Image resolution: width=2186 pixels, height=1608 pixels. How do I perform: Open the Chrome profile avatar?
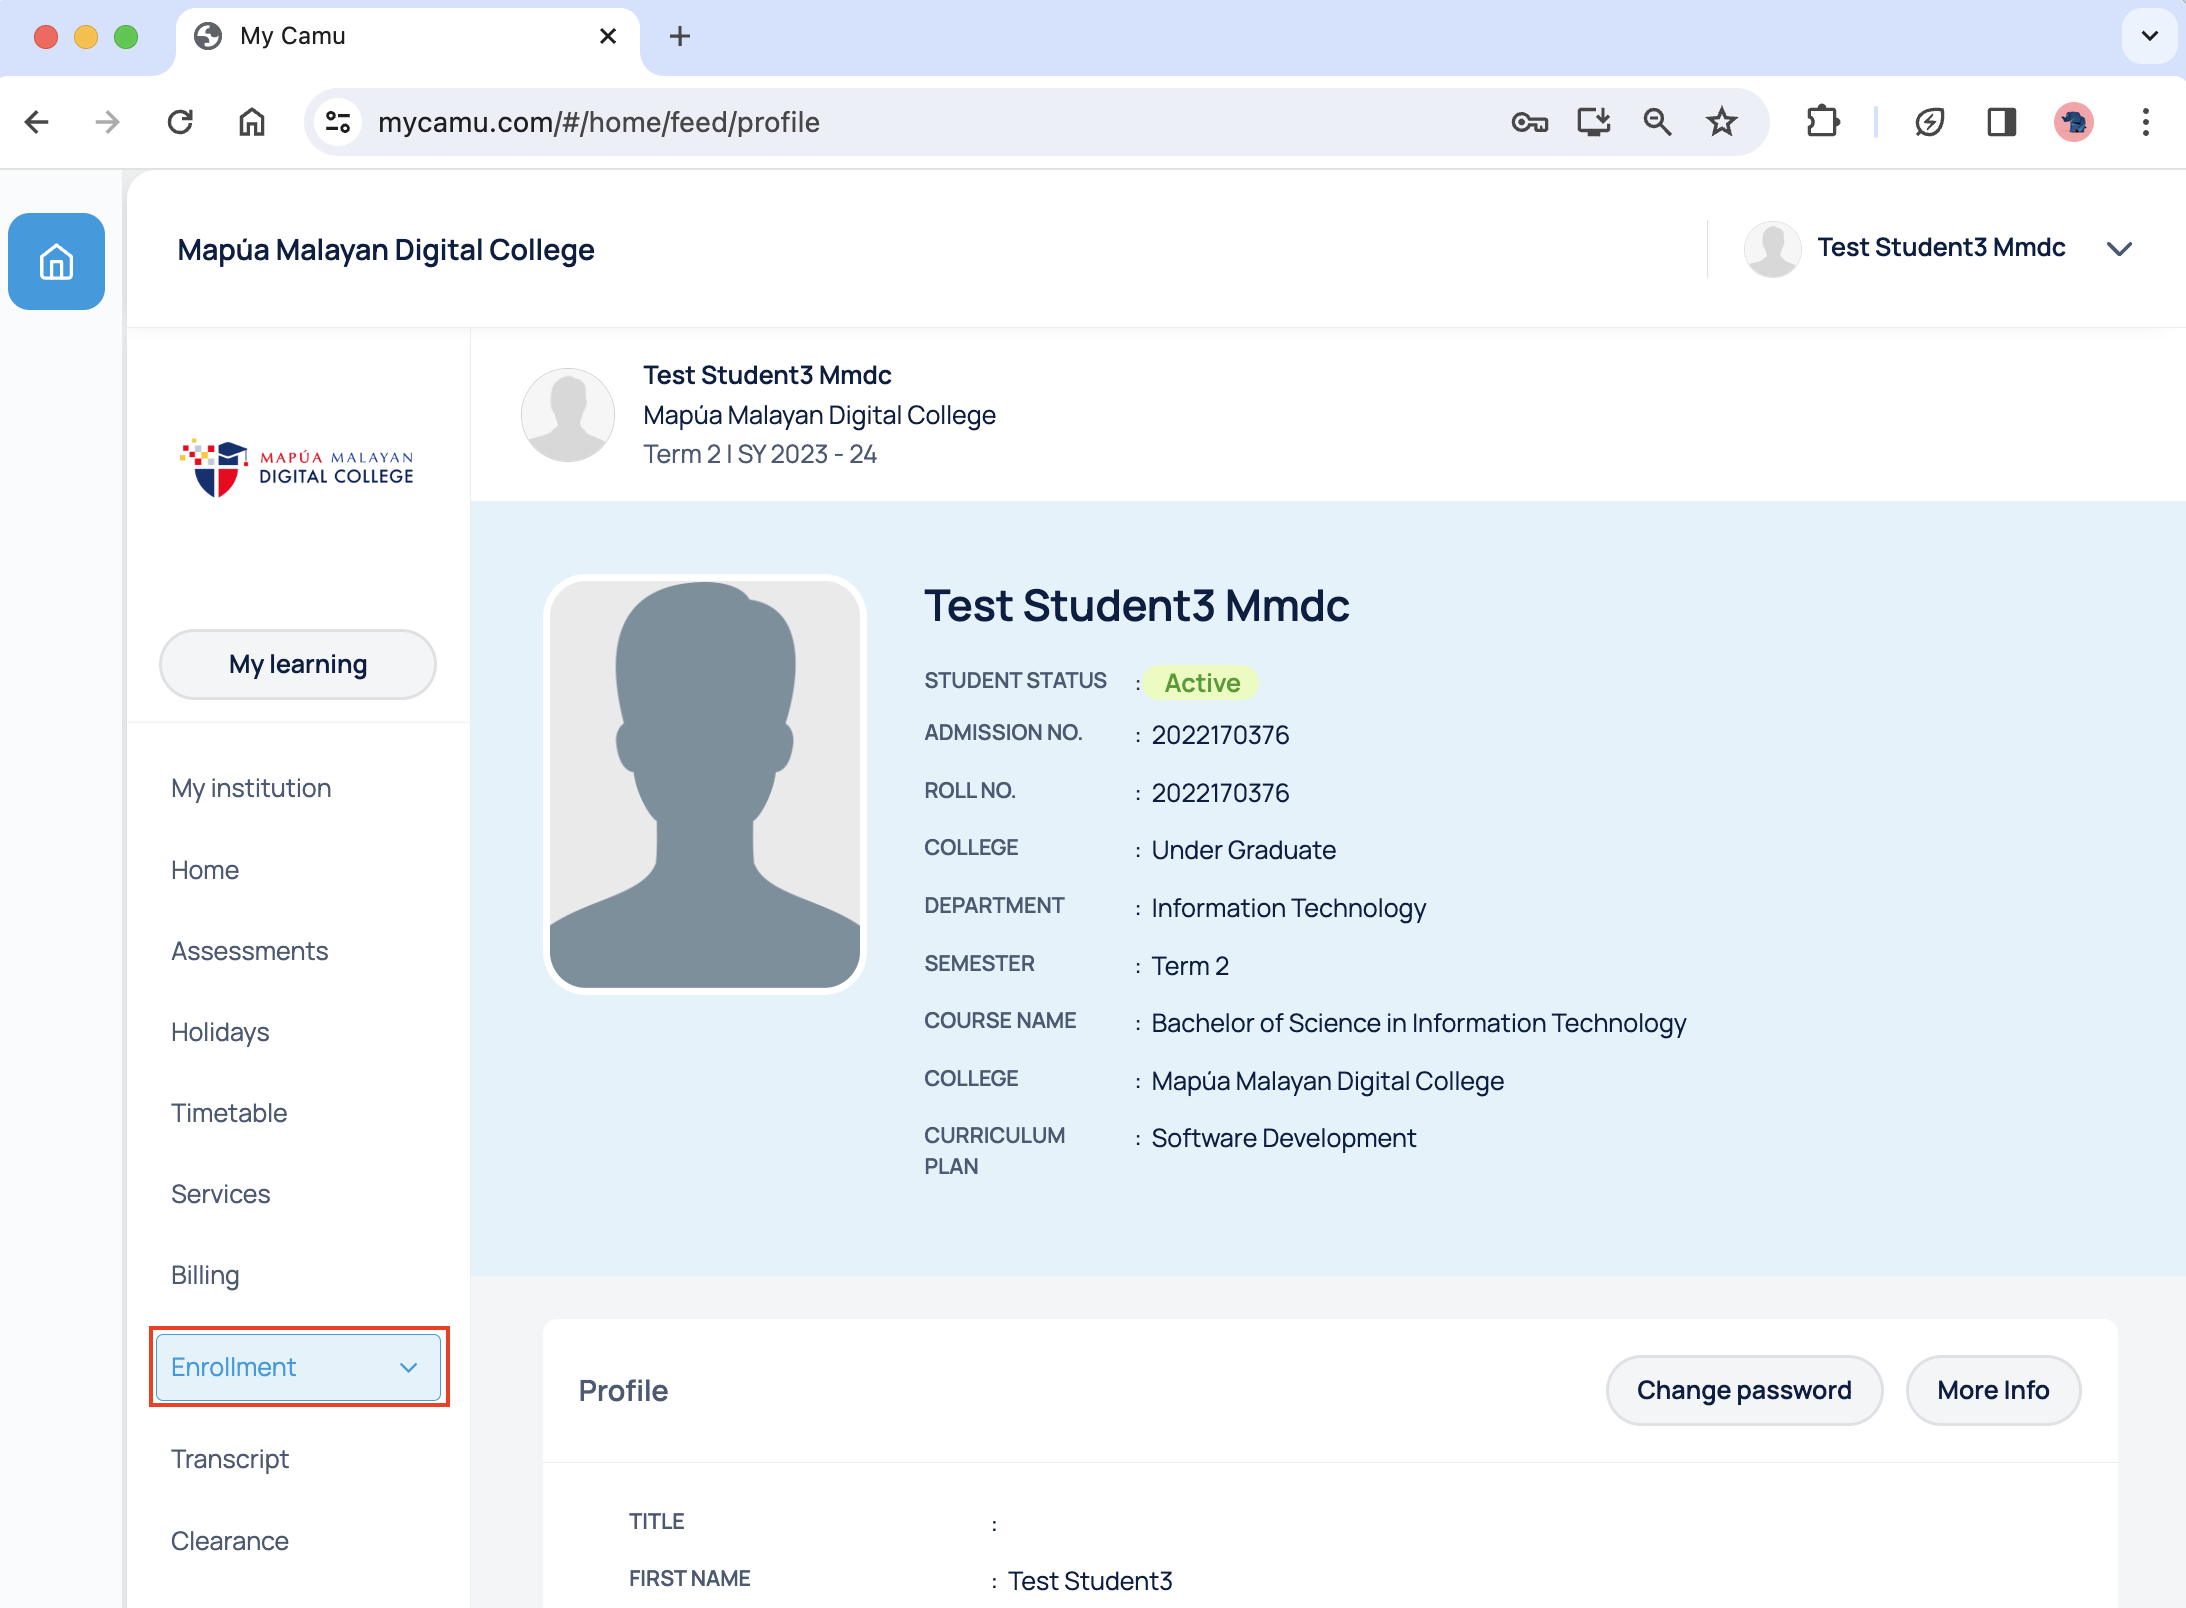coord(2073,122)
